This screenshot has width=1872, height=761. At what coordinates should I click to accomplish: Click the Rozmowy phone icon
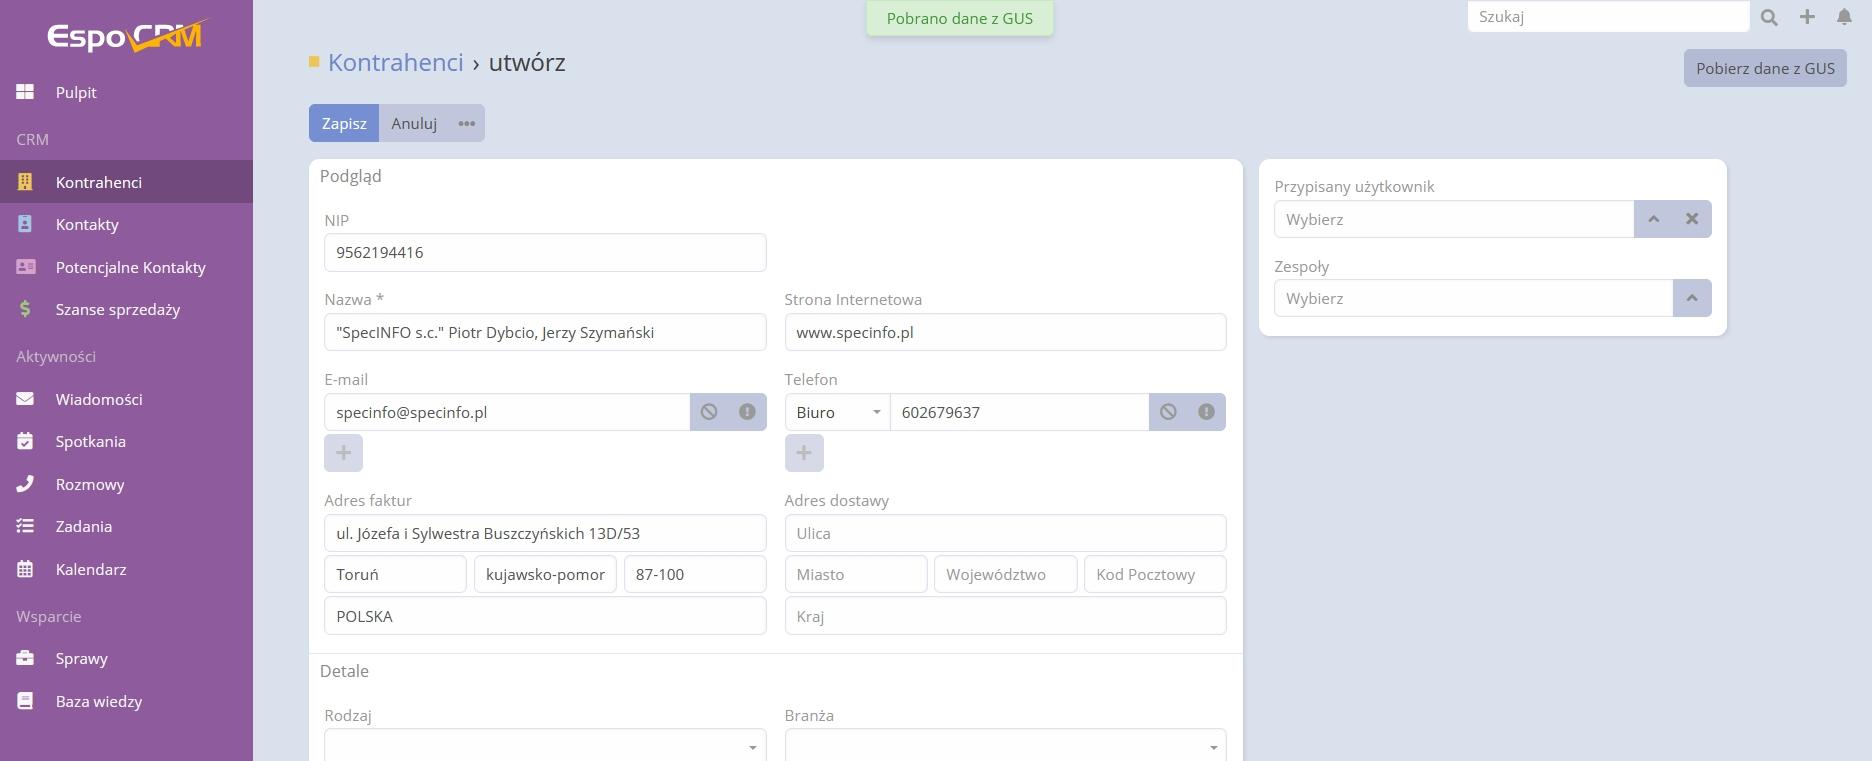tap(25, 484)
